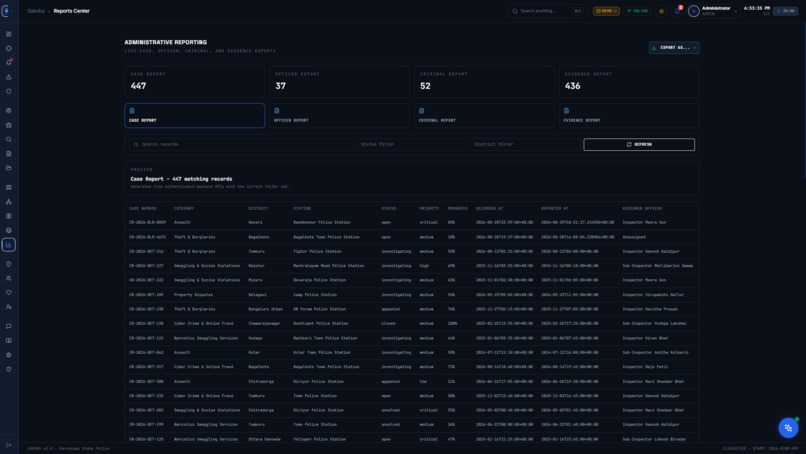Open the chat bubble sidebar icon
The image size is (806, 454).
coord(9,326)
